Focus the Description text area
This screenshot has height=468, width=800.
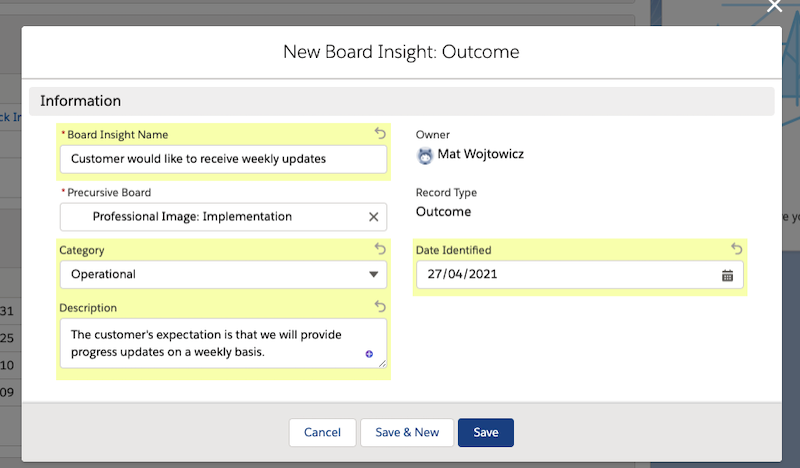[x=223, y=343]
